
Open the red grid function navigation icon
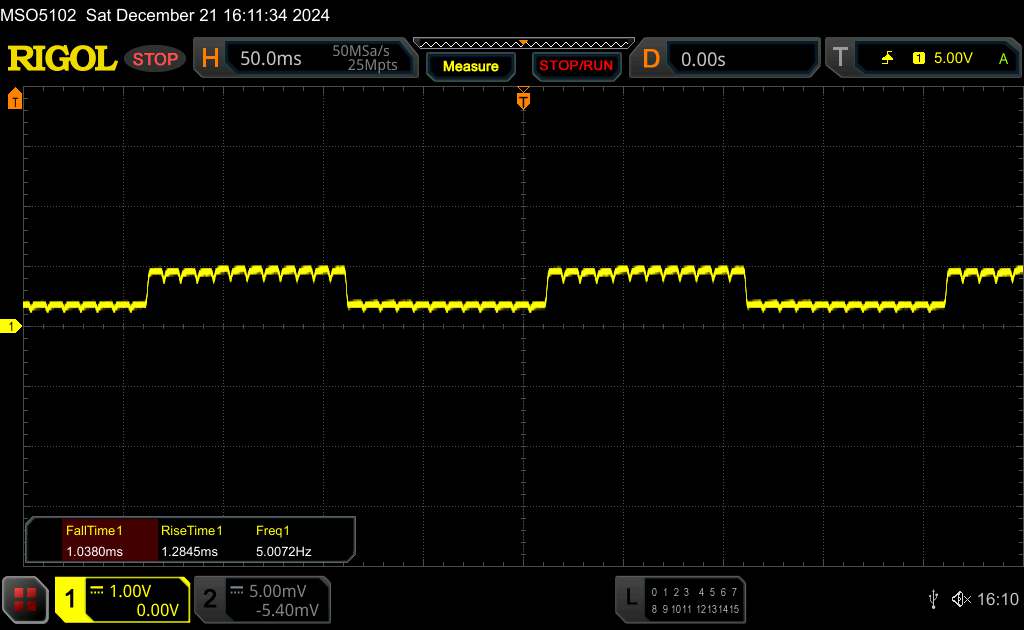coord(25,599)
